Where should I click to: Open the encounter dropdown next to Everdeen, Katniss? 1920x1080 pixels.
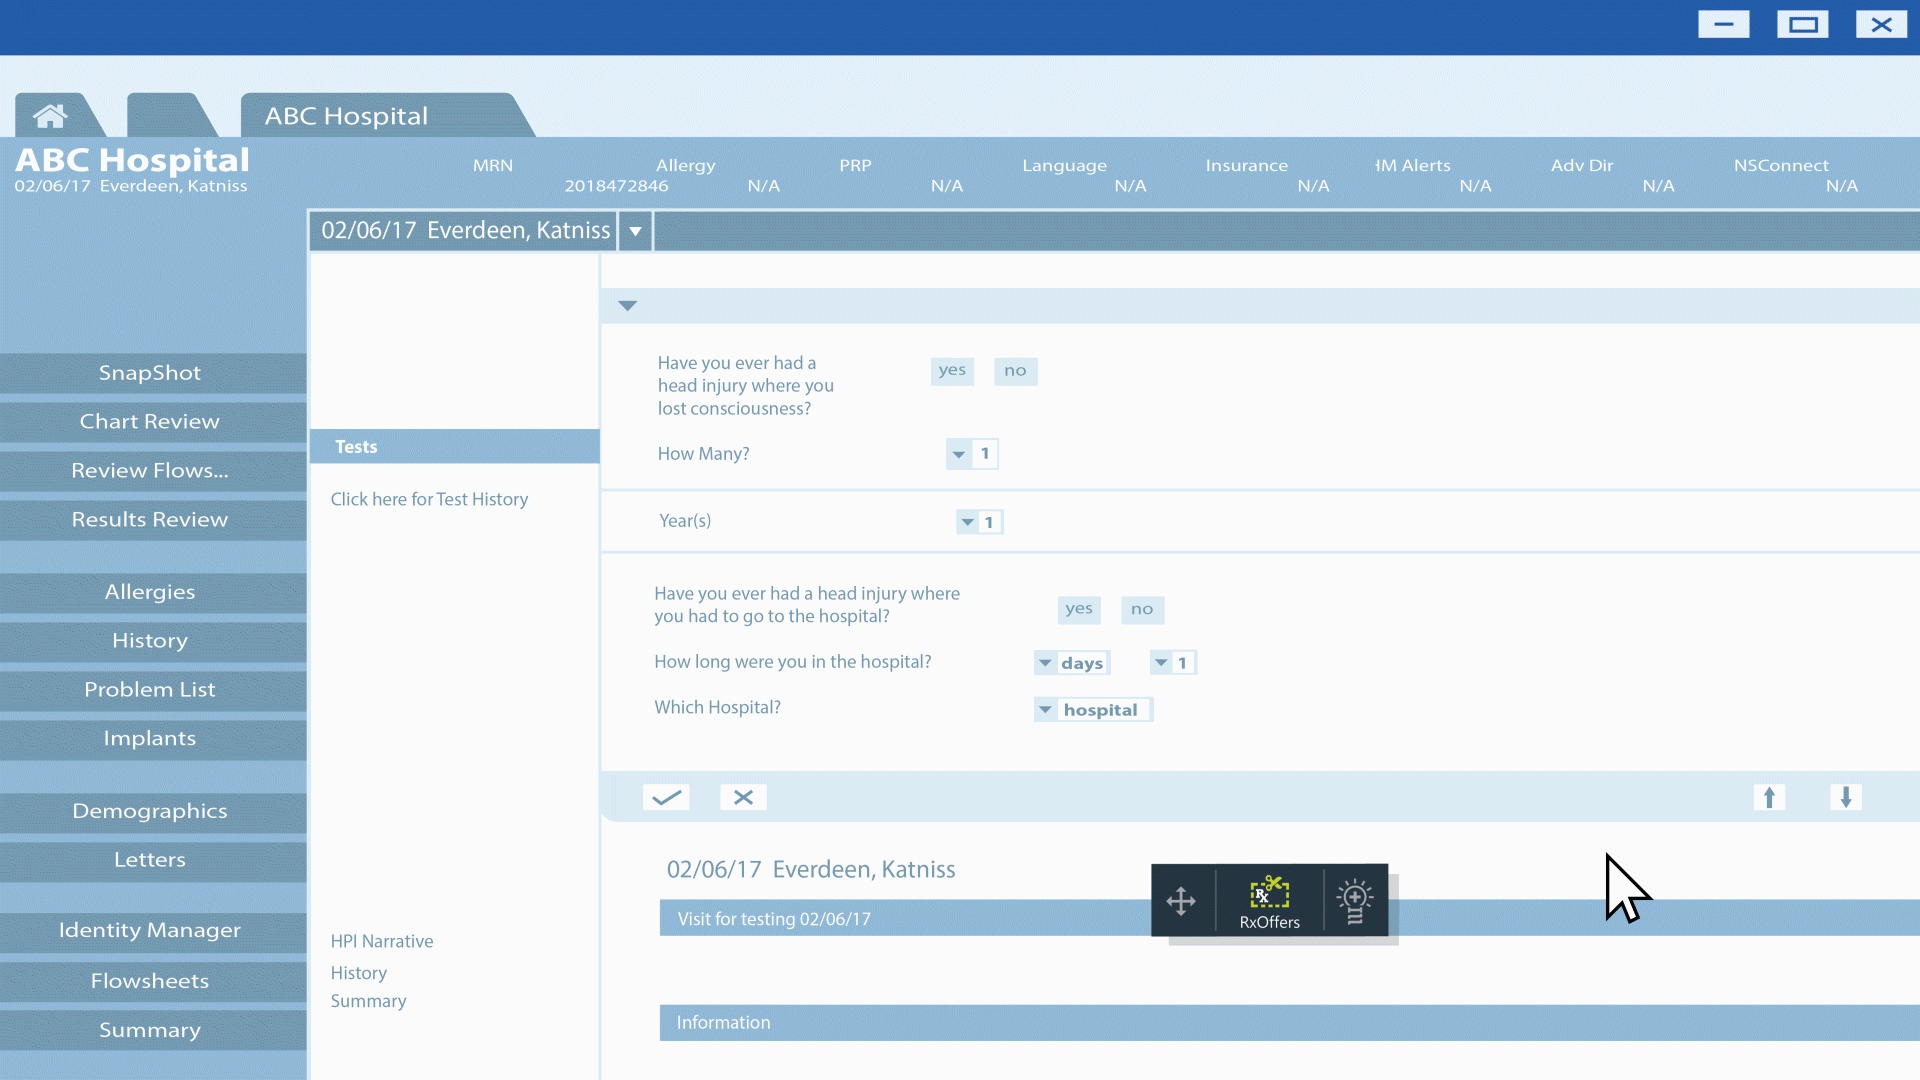click(x=635, y=231)
